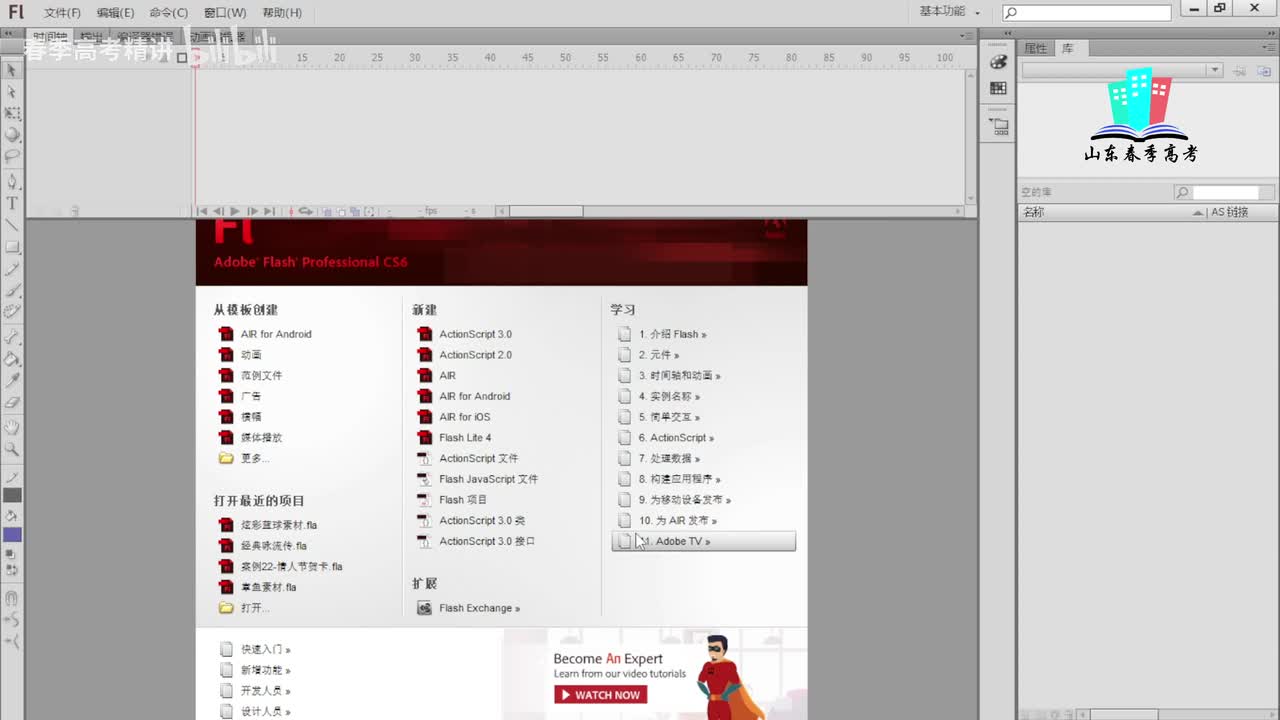The width and height of the screenshot is (1280, 720).
Task: Select the Eraser tool
Action: (x=12, y=402)
